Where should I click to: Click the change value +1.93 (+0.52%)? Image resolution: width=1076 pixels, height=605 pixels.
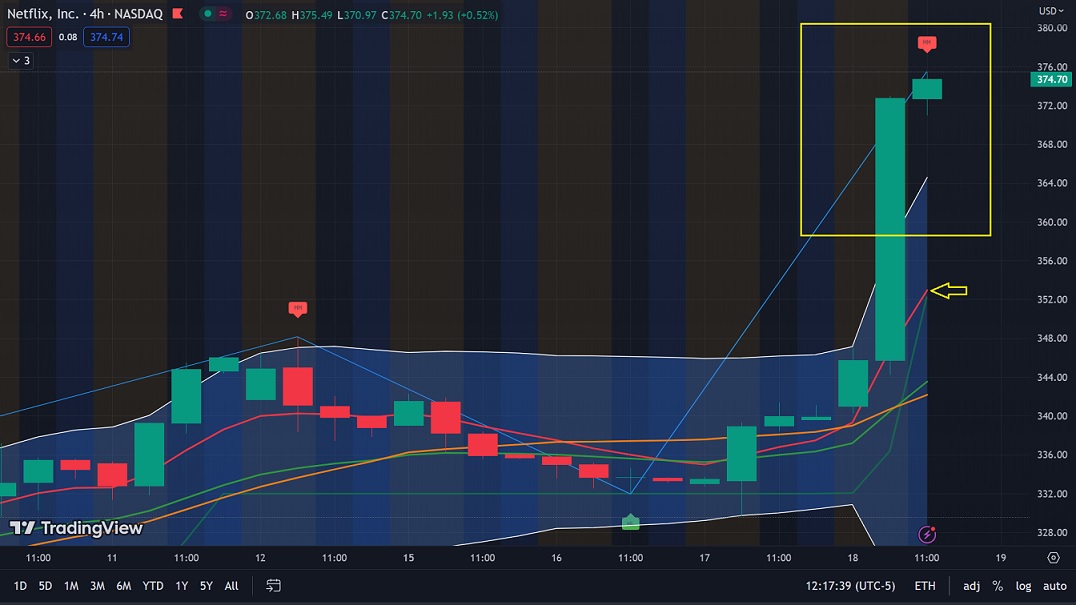[462, 14]
